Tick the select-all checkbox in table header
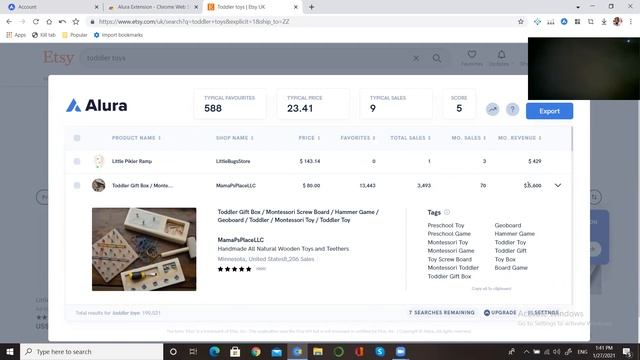 point(77,138)
